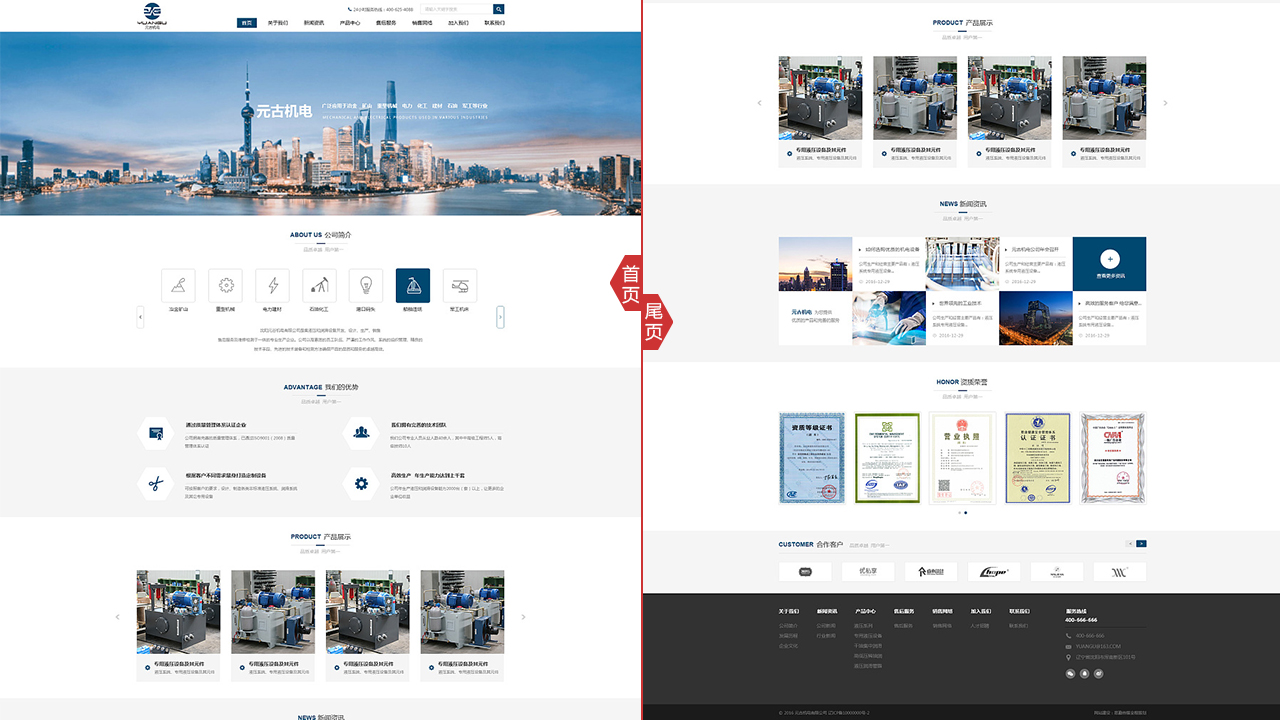Viewport: 1280px width, 720px height.
Task: Click the plus icon to view more news
Action: point(1110,260)
